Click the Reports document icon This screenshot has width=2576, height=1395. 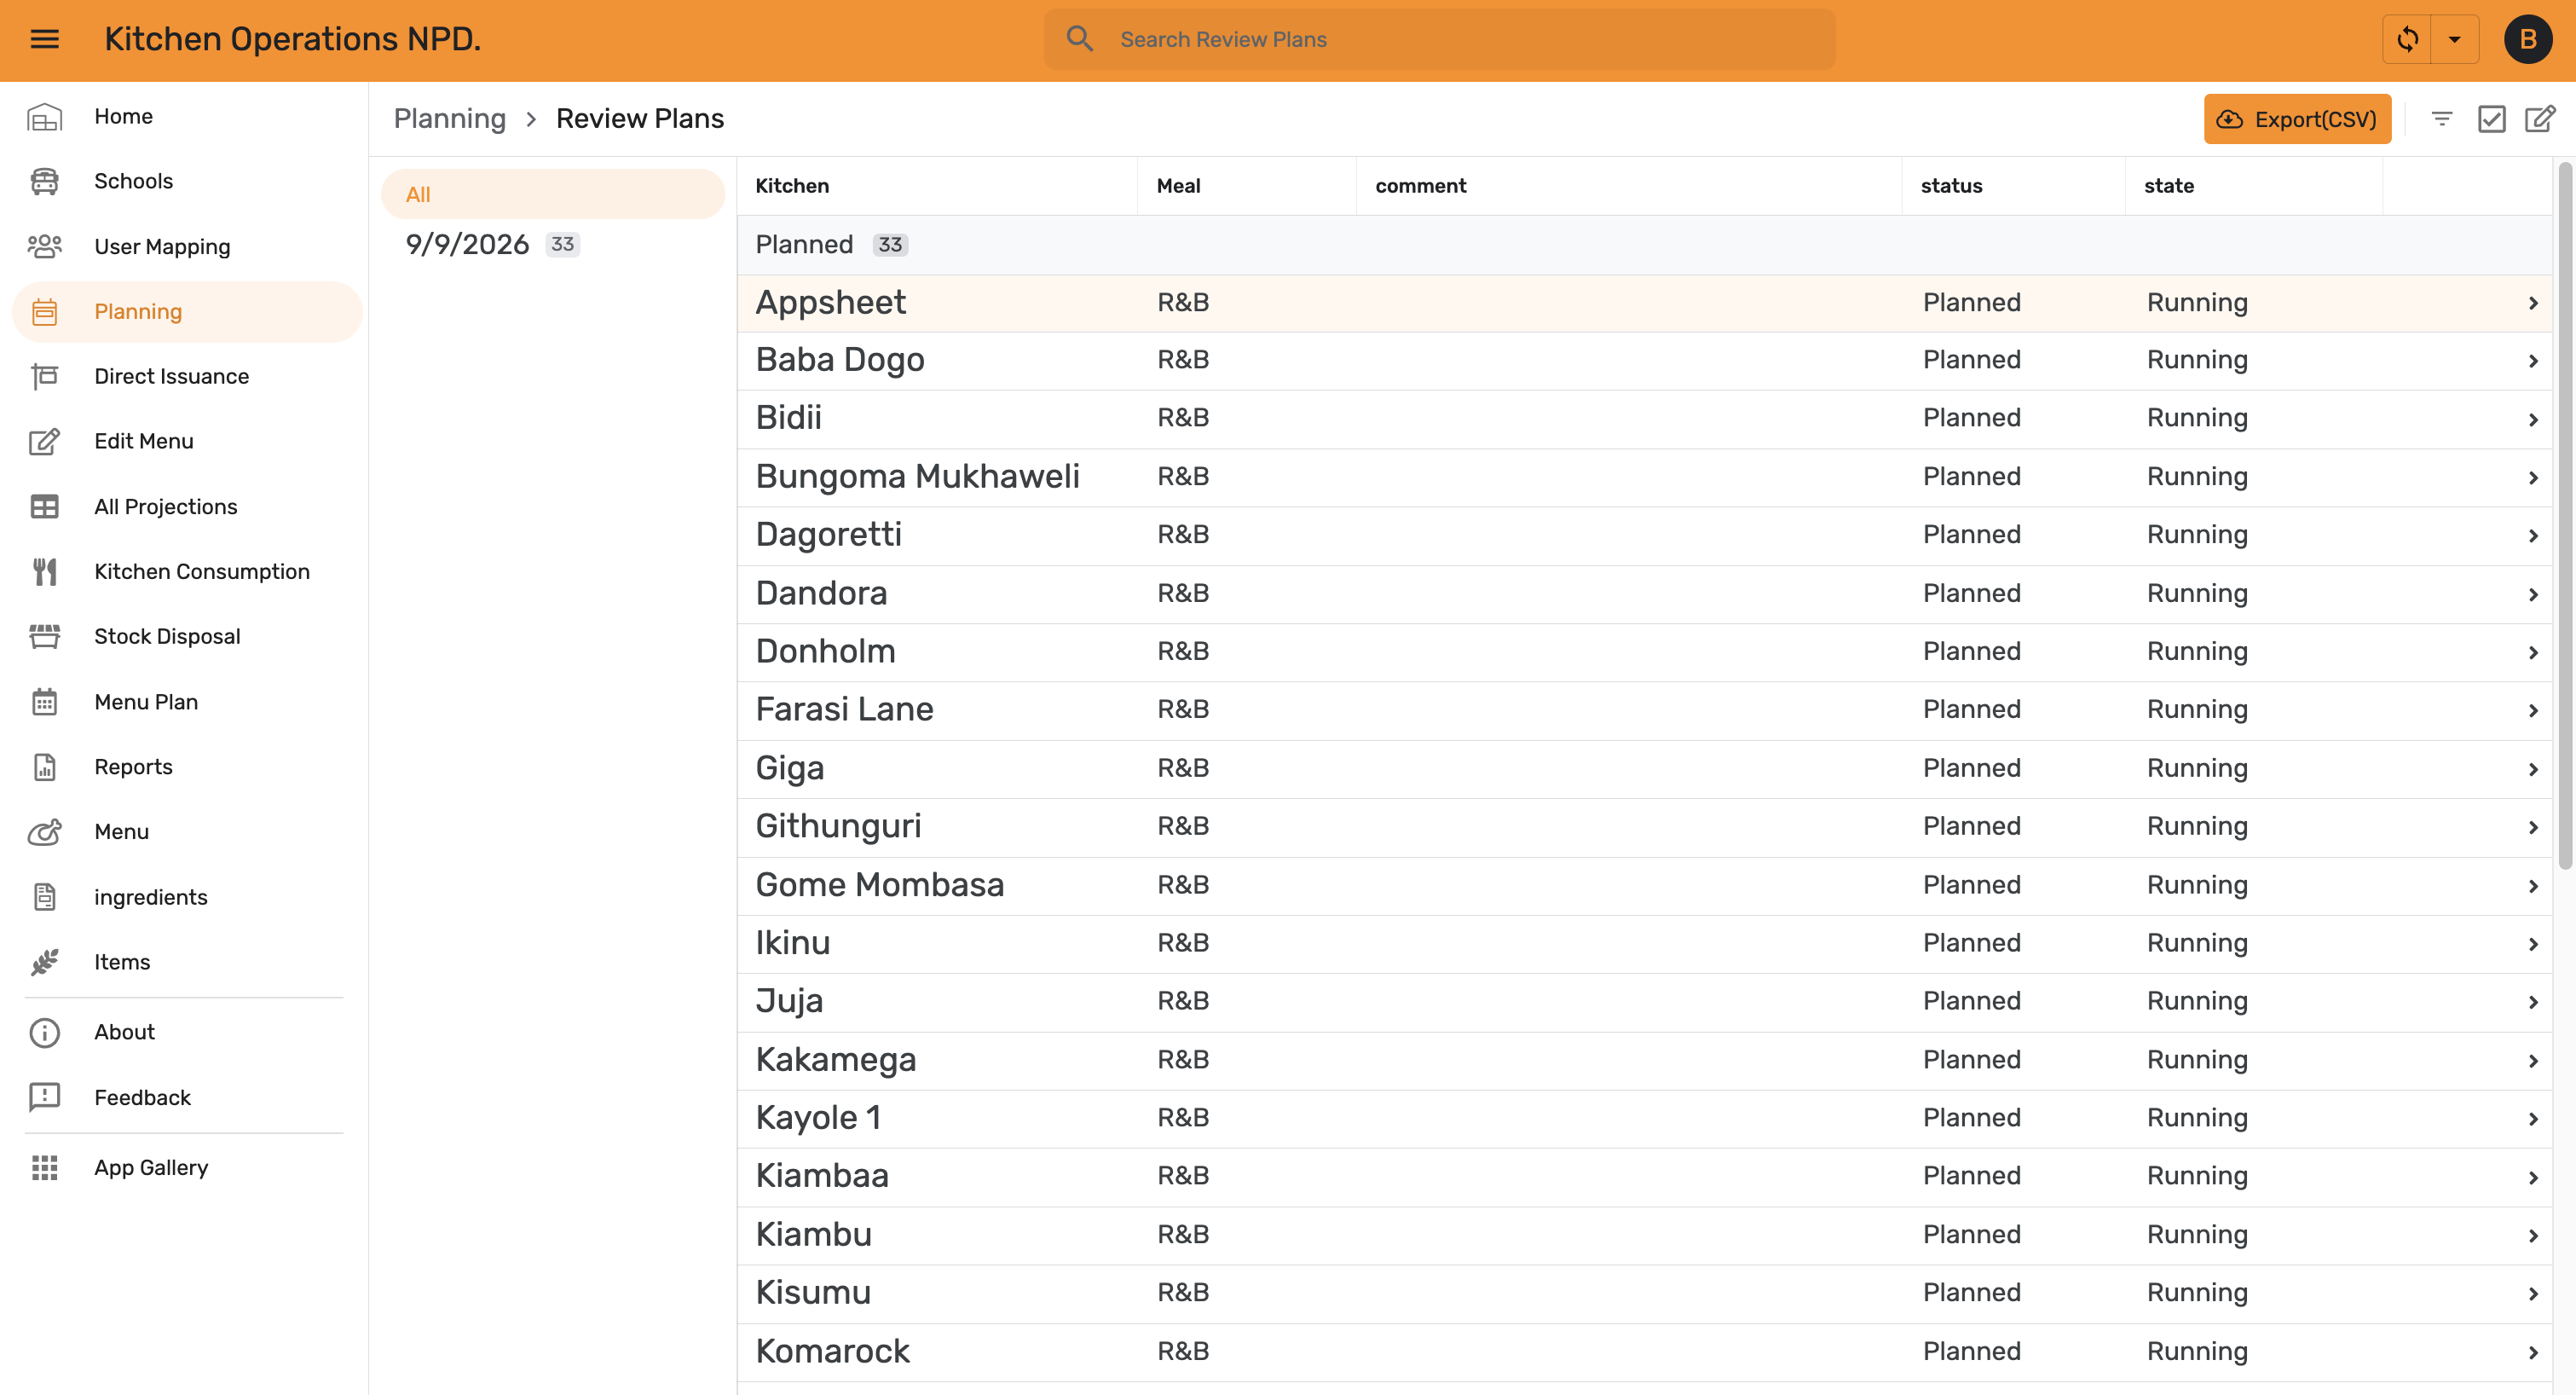(45, 766)
